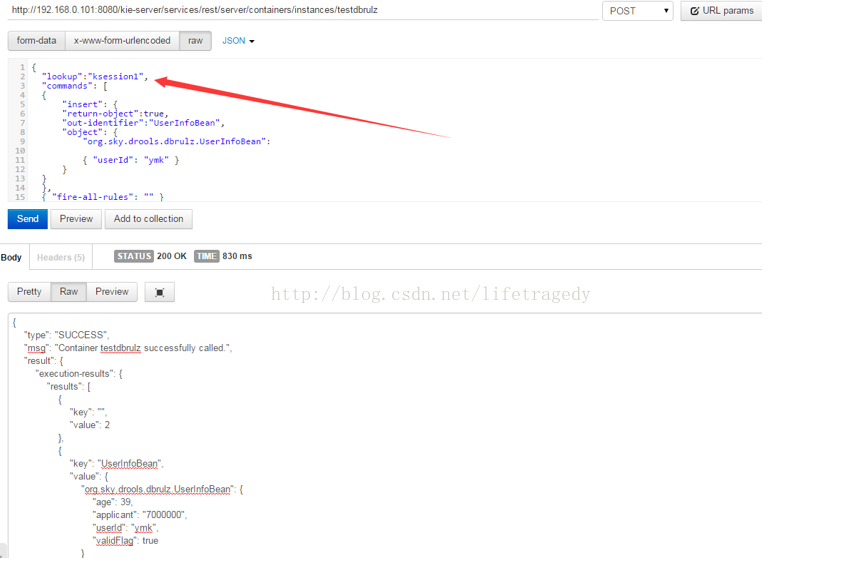
Task: Choose the Raw response view
Action: (69, 292)
